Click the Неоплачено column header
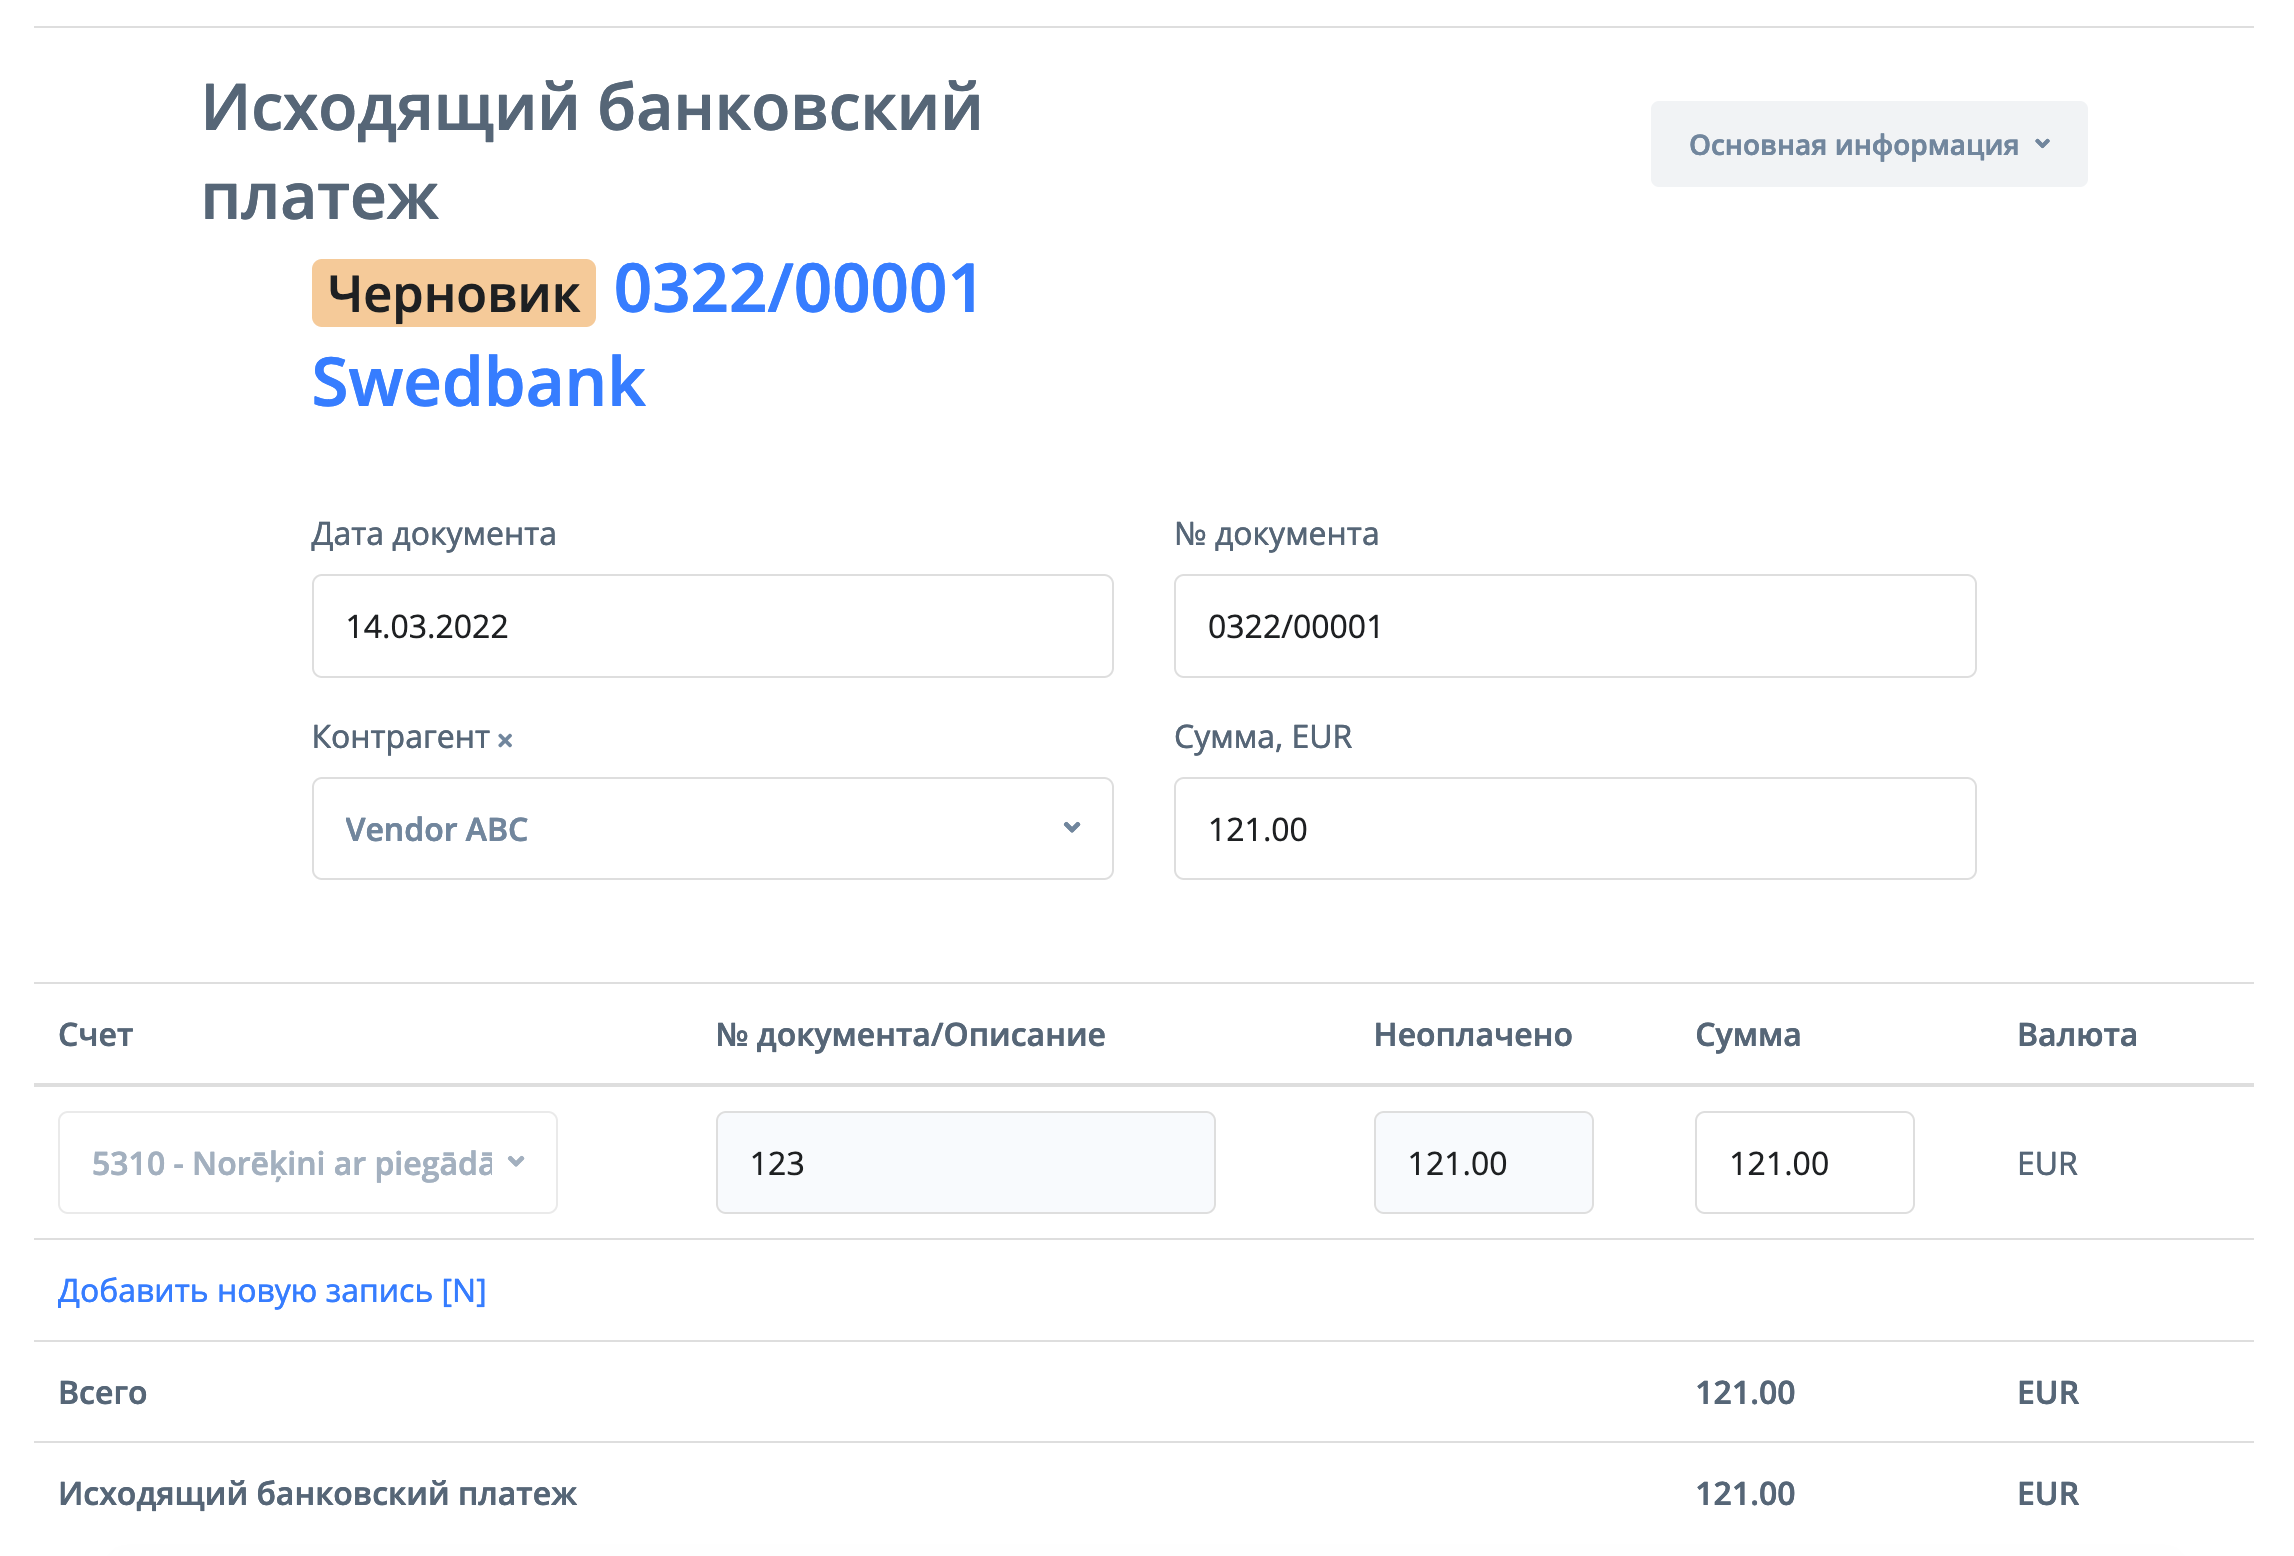The image size is (2294, 1556). click(1472, 1035)
